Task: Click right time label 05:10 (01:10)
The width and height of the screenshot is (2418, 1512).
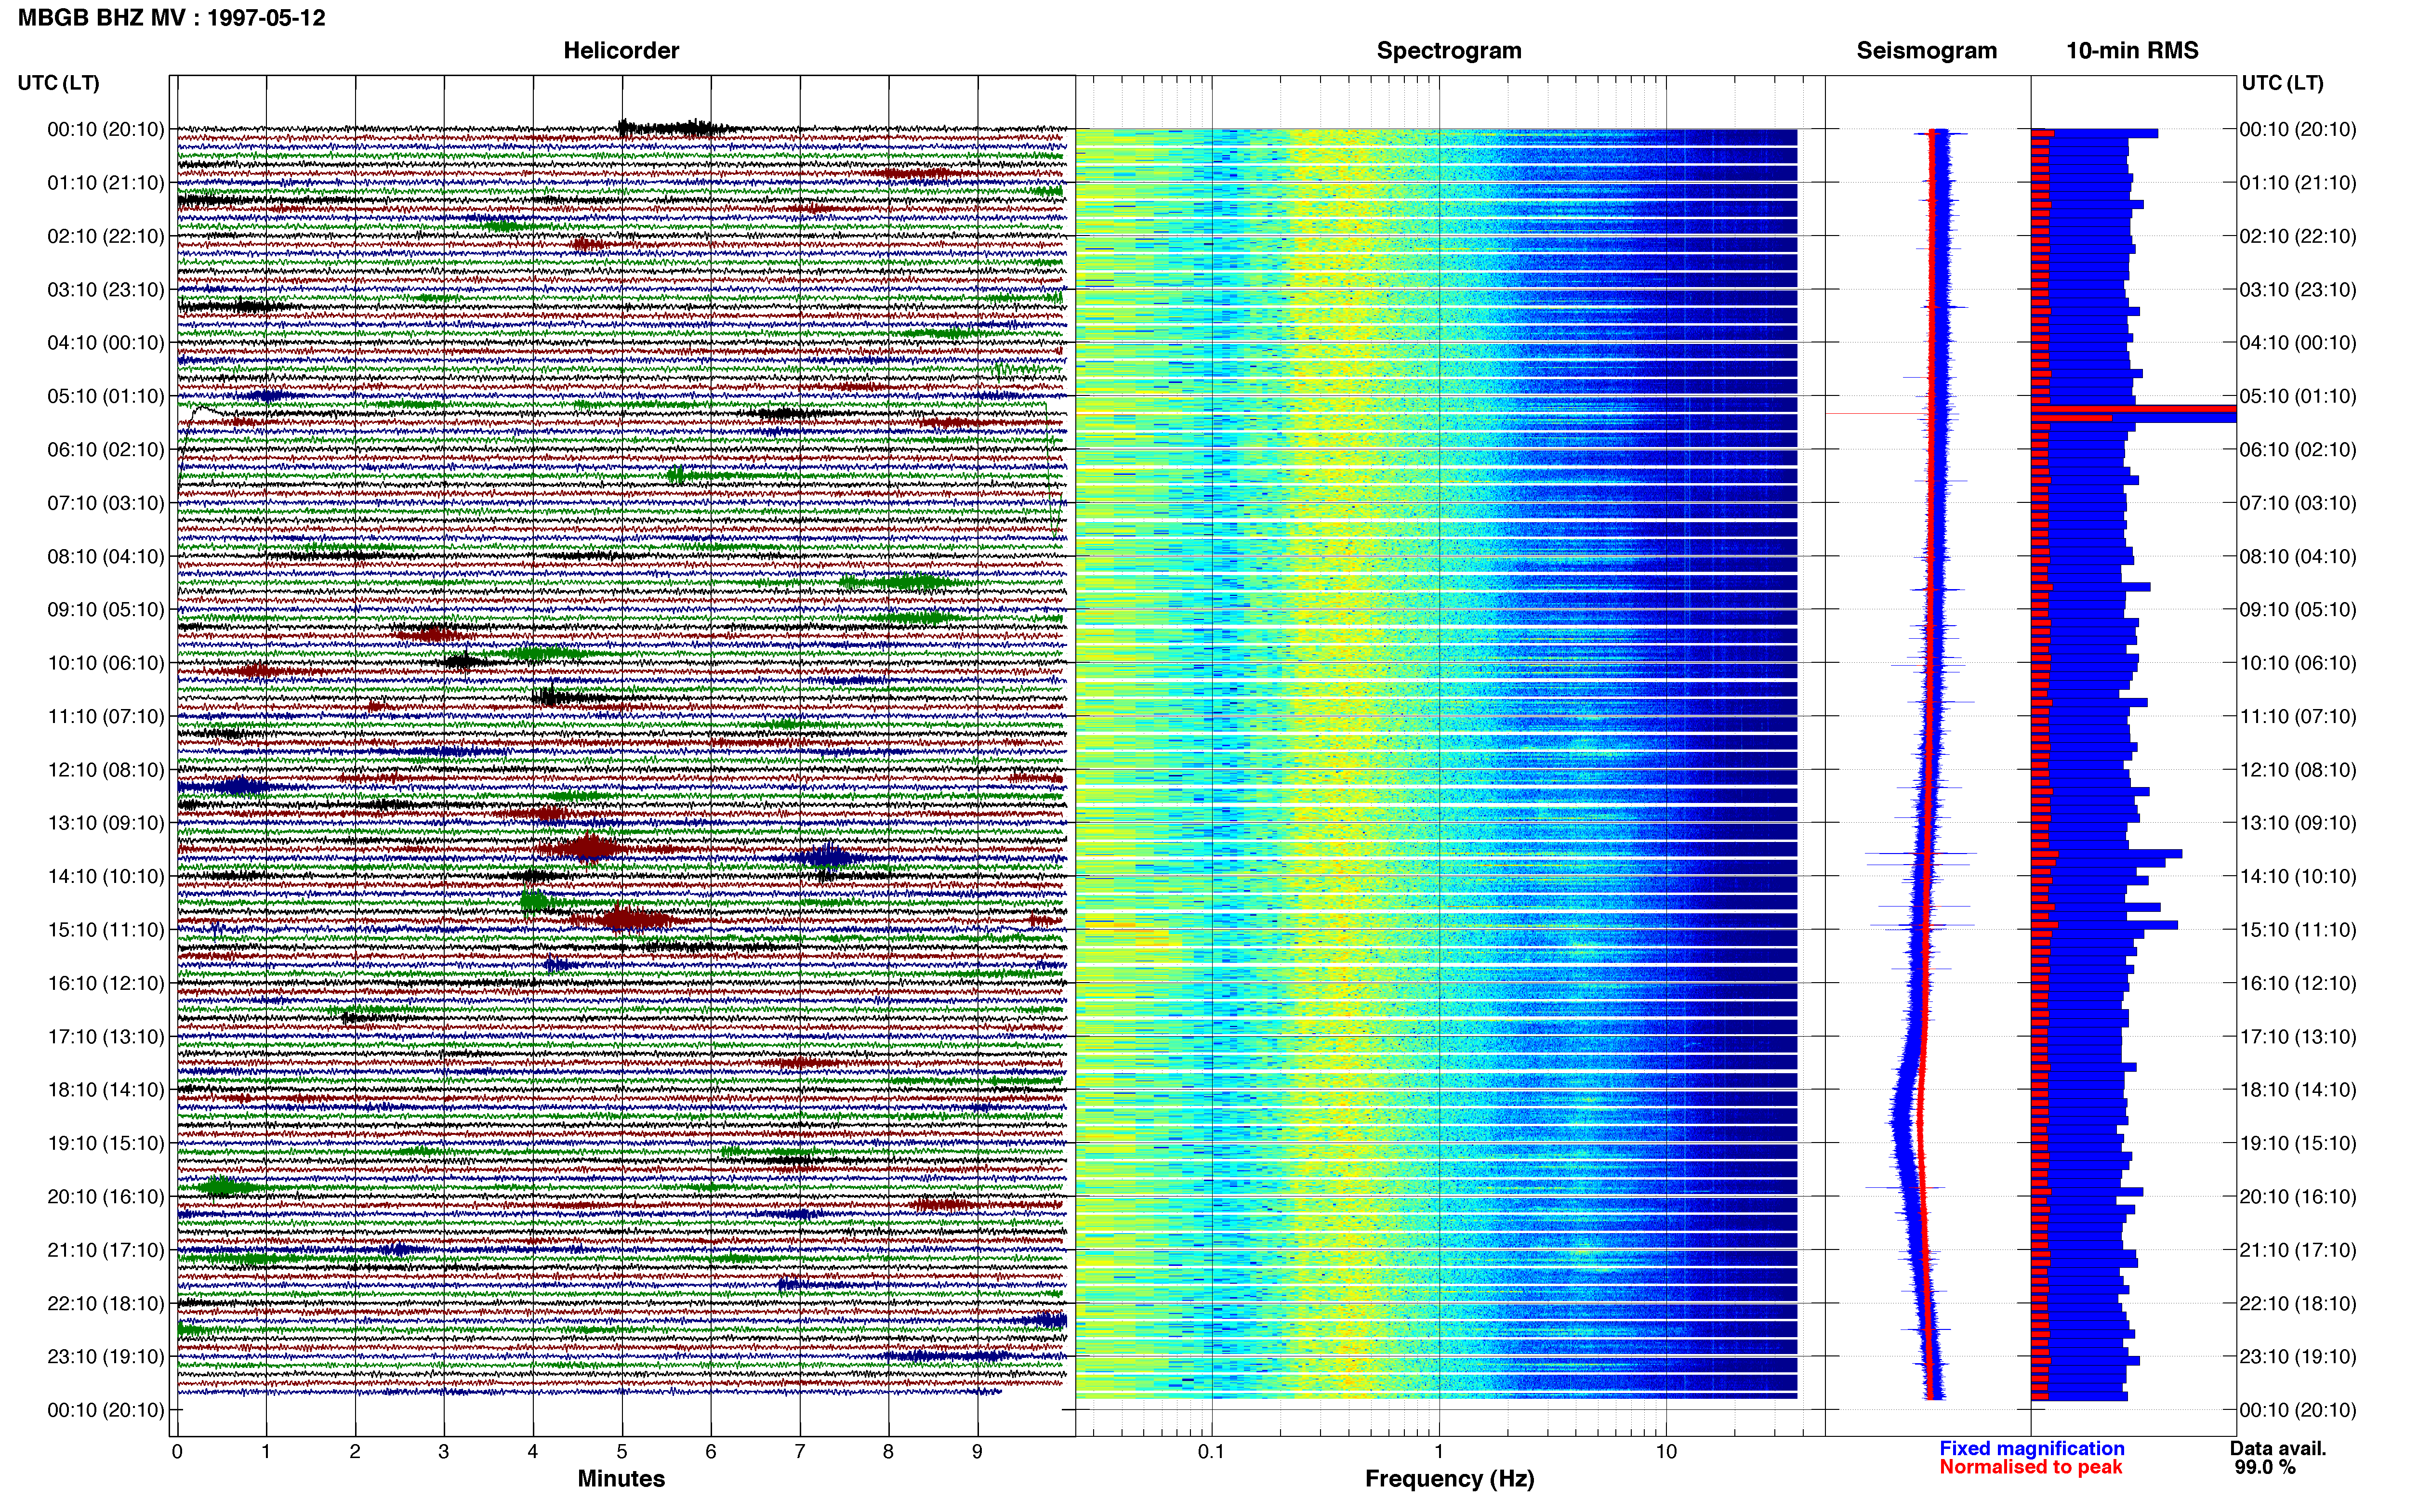Action: coord(2298,396)
